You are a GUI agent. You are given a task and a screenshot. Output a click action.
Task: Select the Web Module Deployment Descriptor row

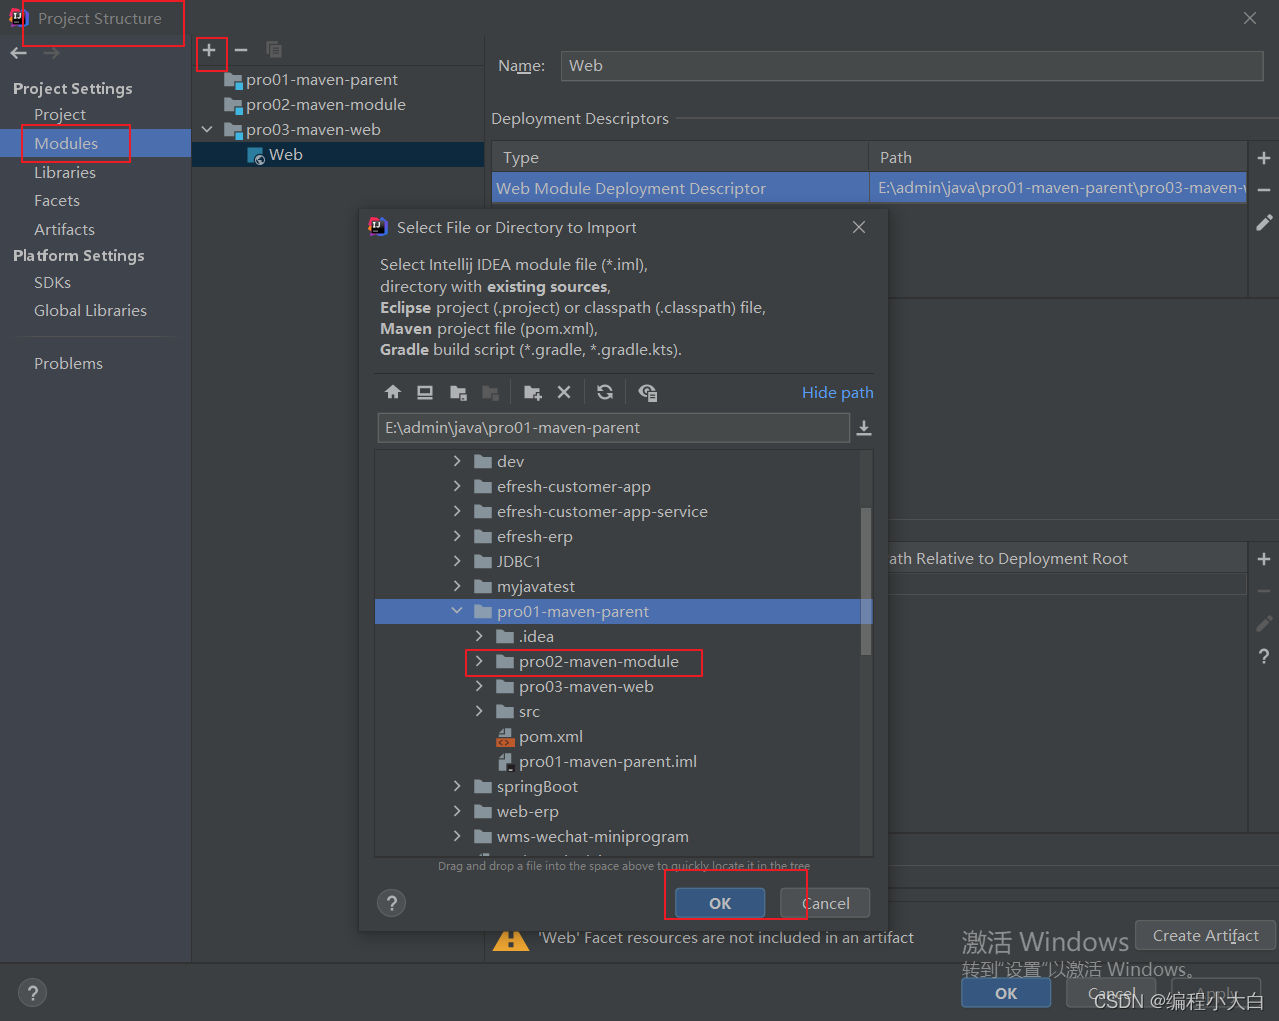(x=869, y=188)
